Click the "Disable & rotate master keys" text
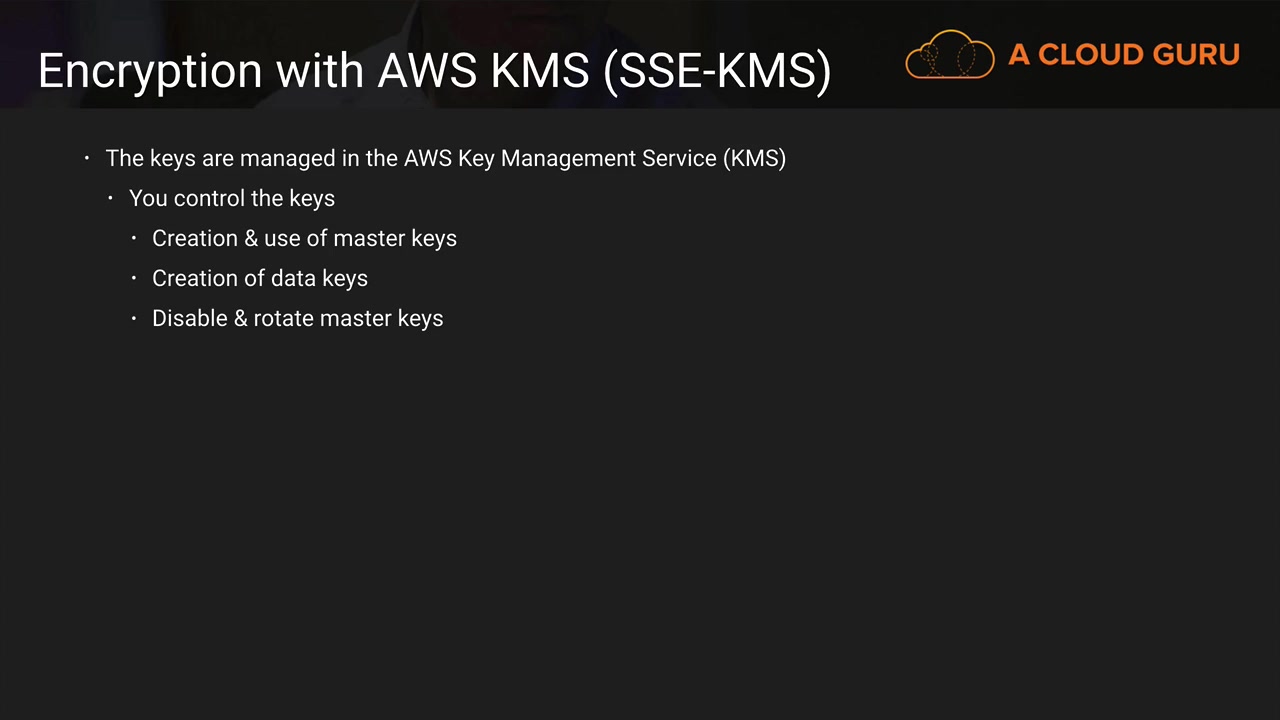1280x720 pixels. [x=297, y=318]
